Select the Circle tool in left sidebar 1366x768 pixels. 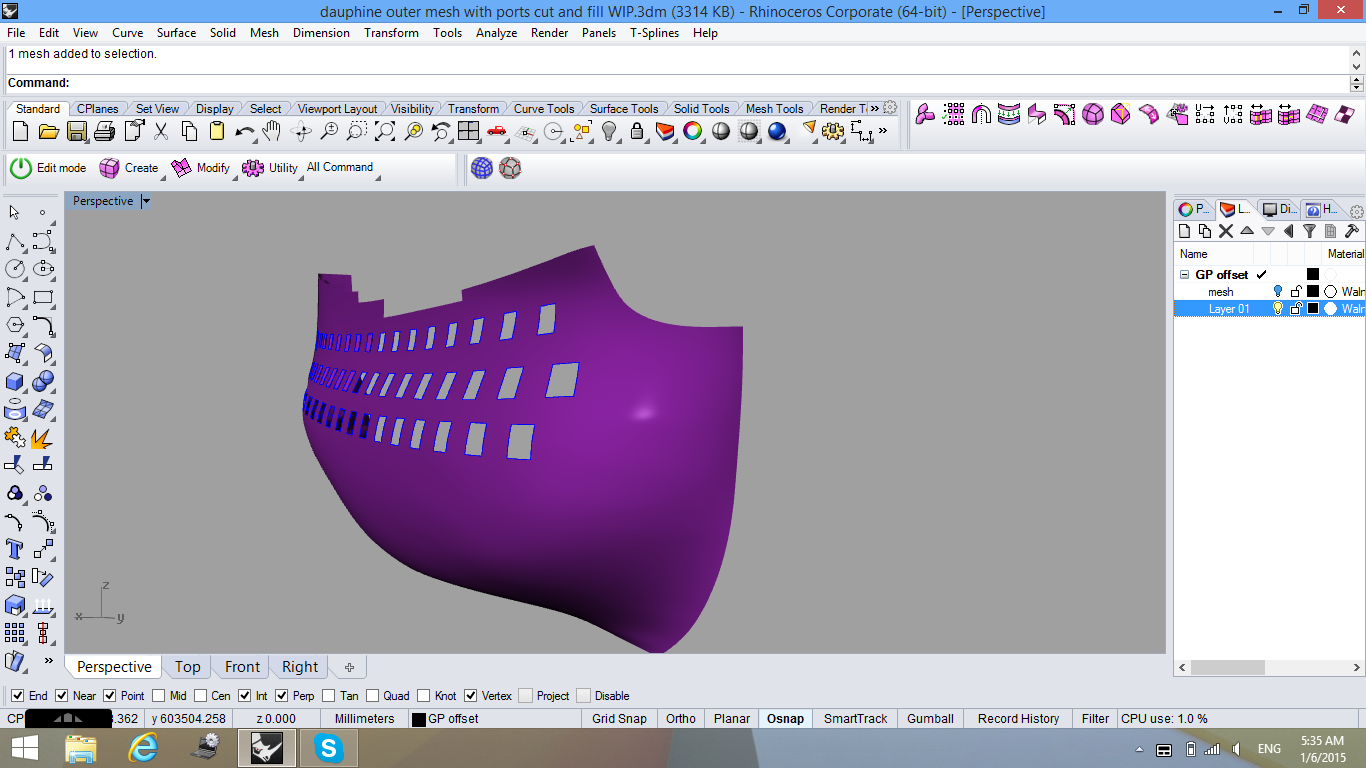[15, 269]
